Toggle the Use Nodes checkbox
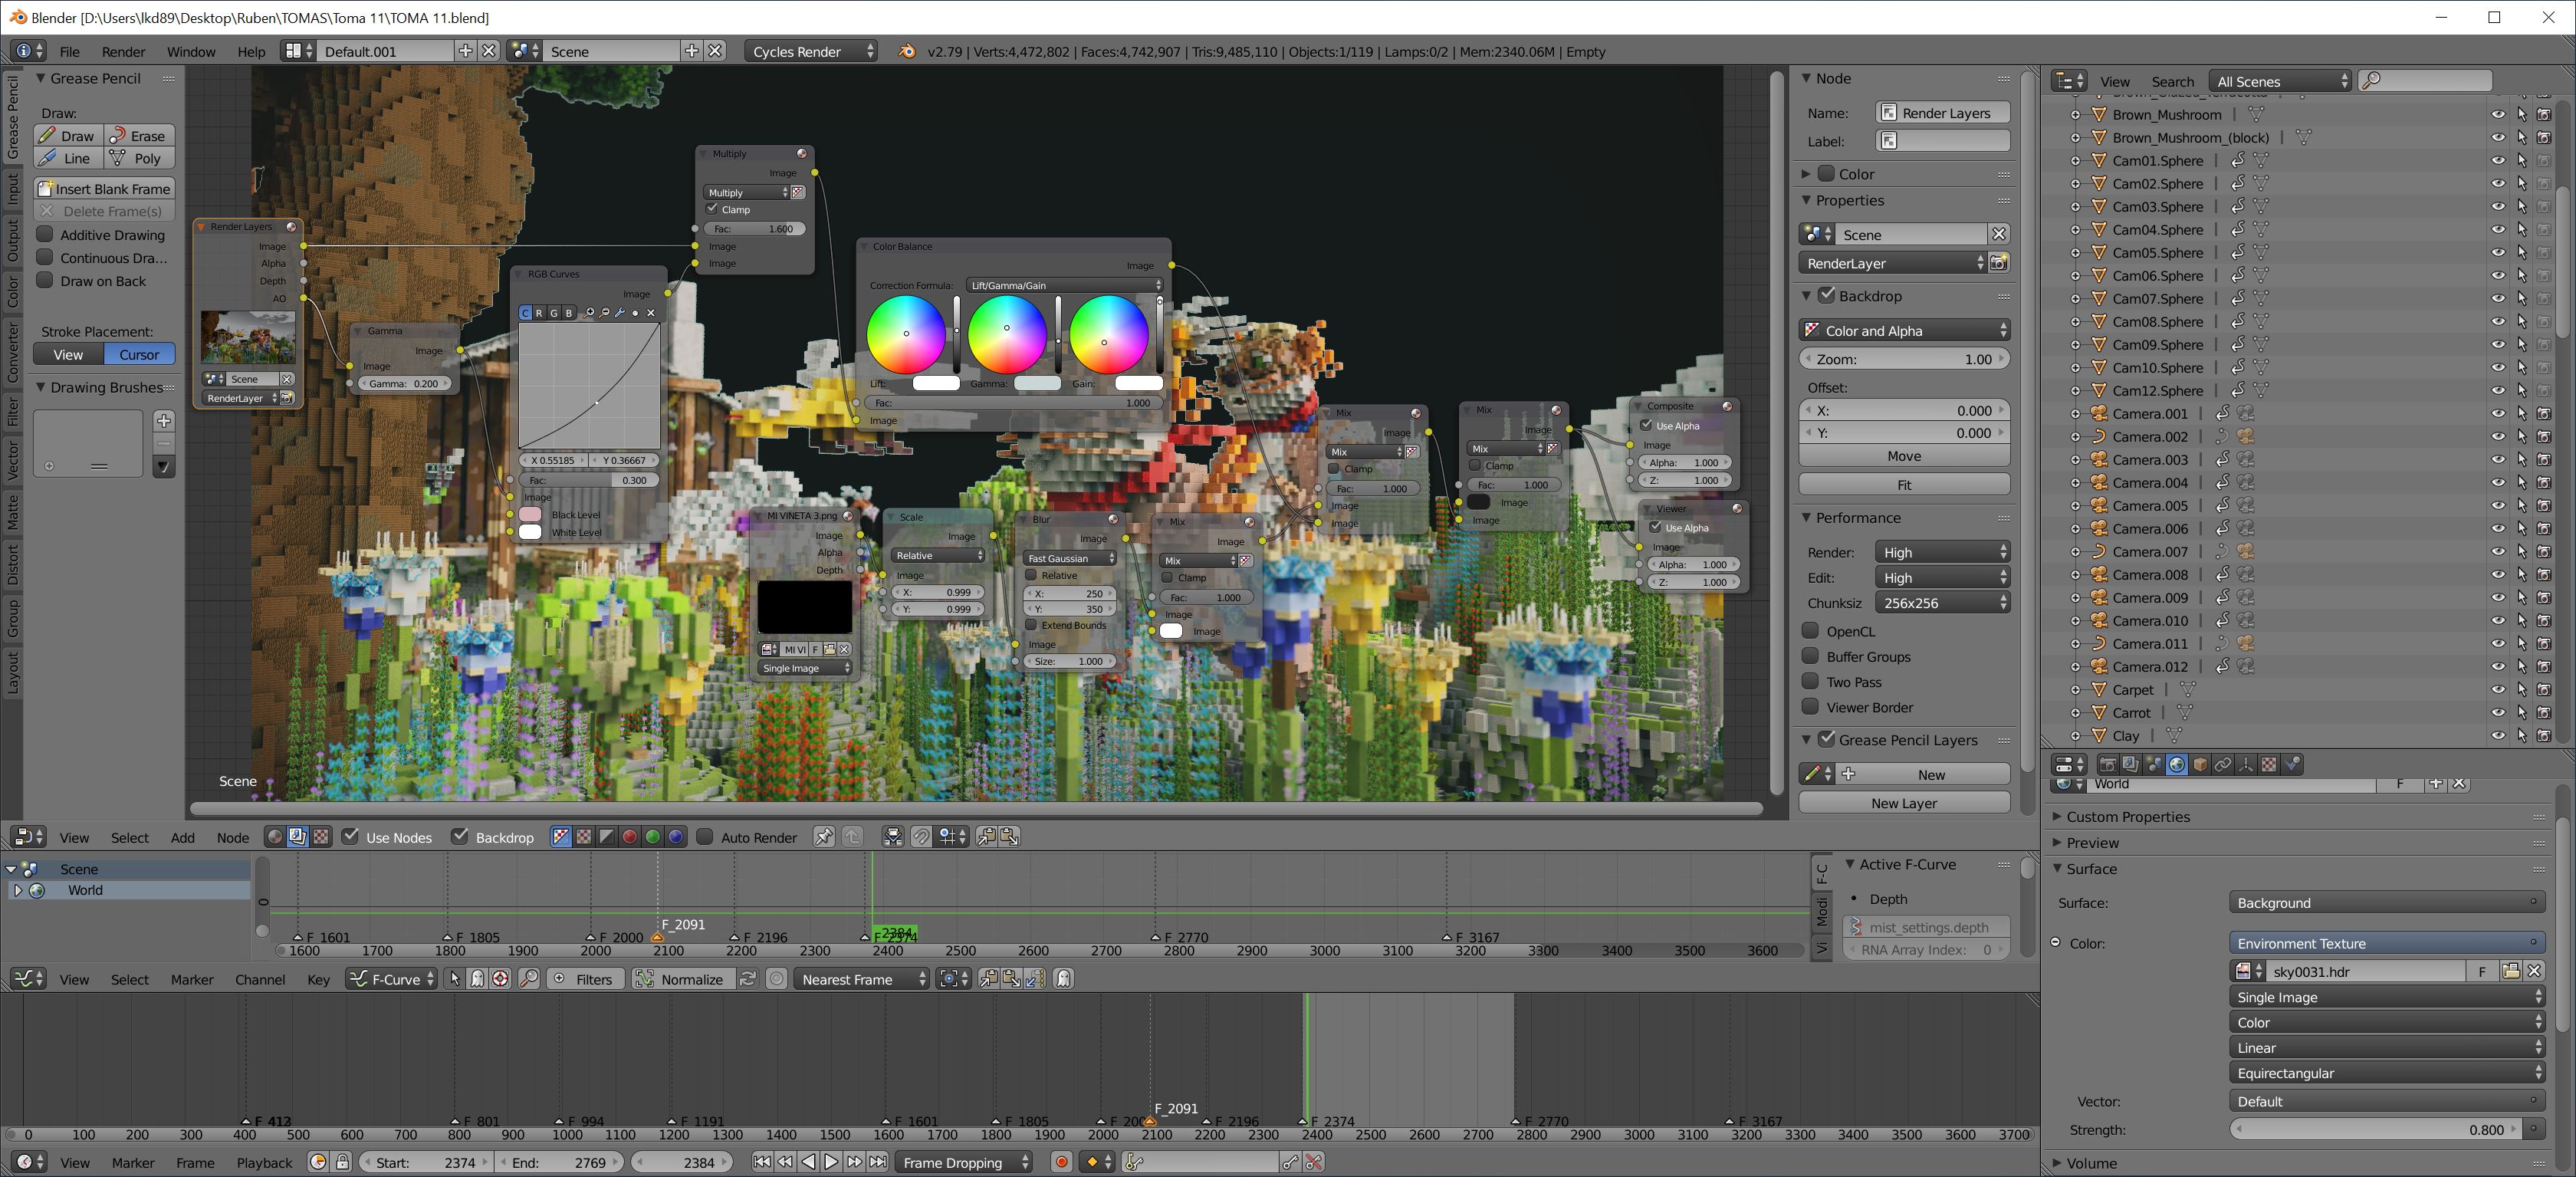This screenshot has height=1177, width=2576. 351,837
